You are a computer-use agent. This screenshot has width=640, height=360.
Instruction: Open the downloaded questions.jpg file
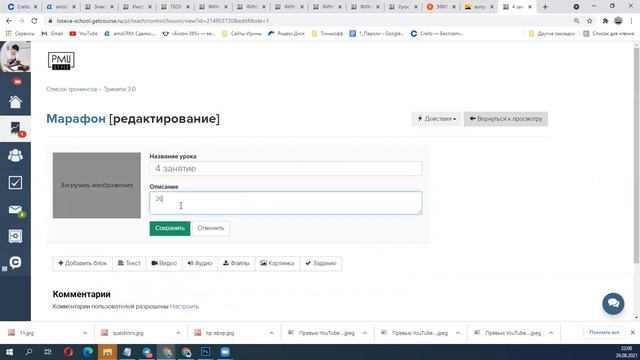(128, 333)
